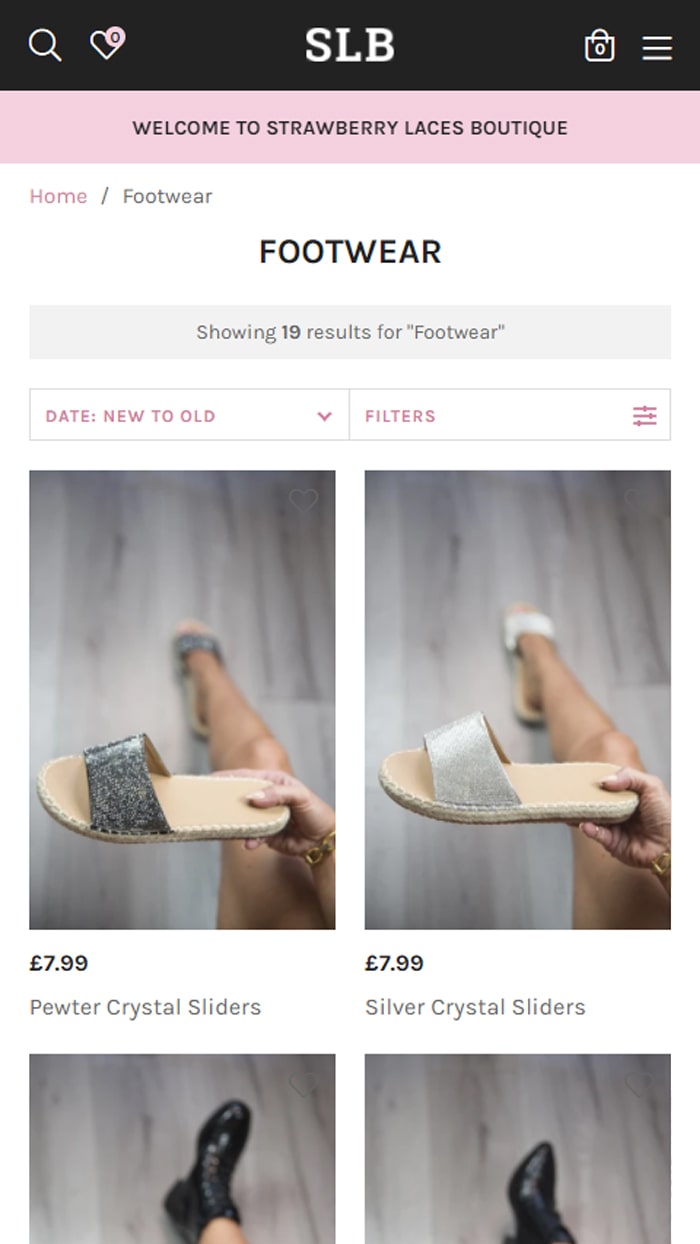Image resolution: width=700 pixels, height=1244 pixels.
Task: Open Silver Crystal Sliders product title
Action: pos(475,1007)
